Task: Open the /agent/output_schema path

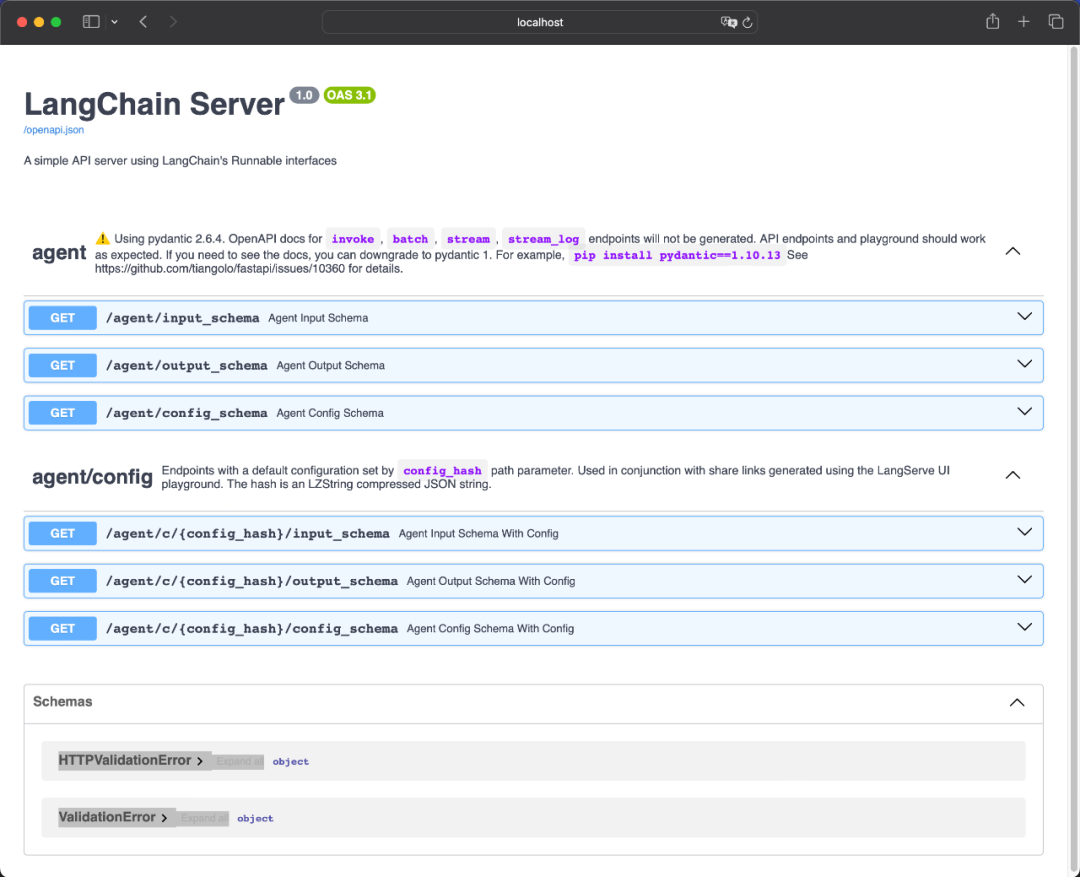Action: [187, 365]
